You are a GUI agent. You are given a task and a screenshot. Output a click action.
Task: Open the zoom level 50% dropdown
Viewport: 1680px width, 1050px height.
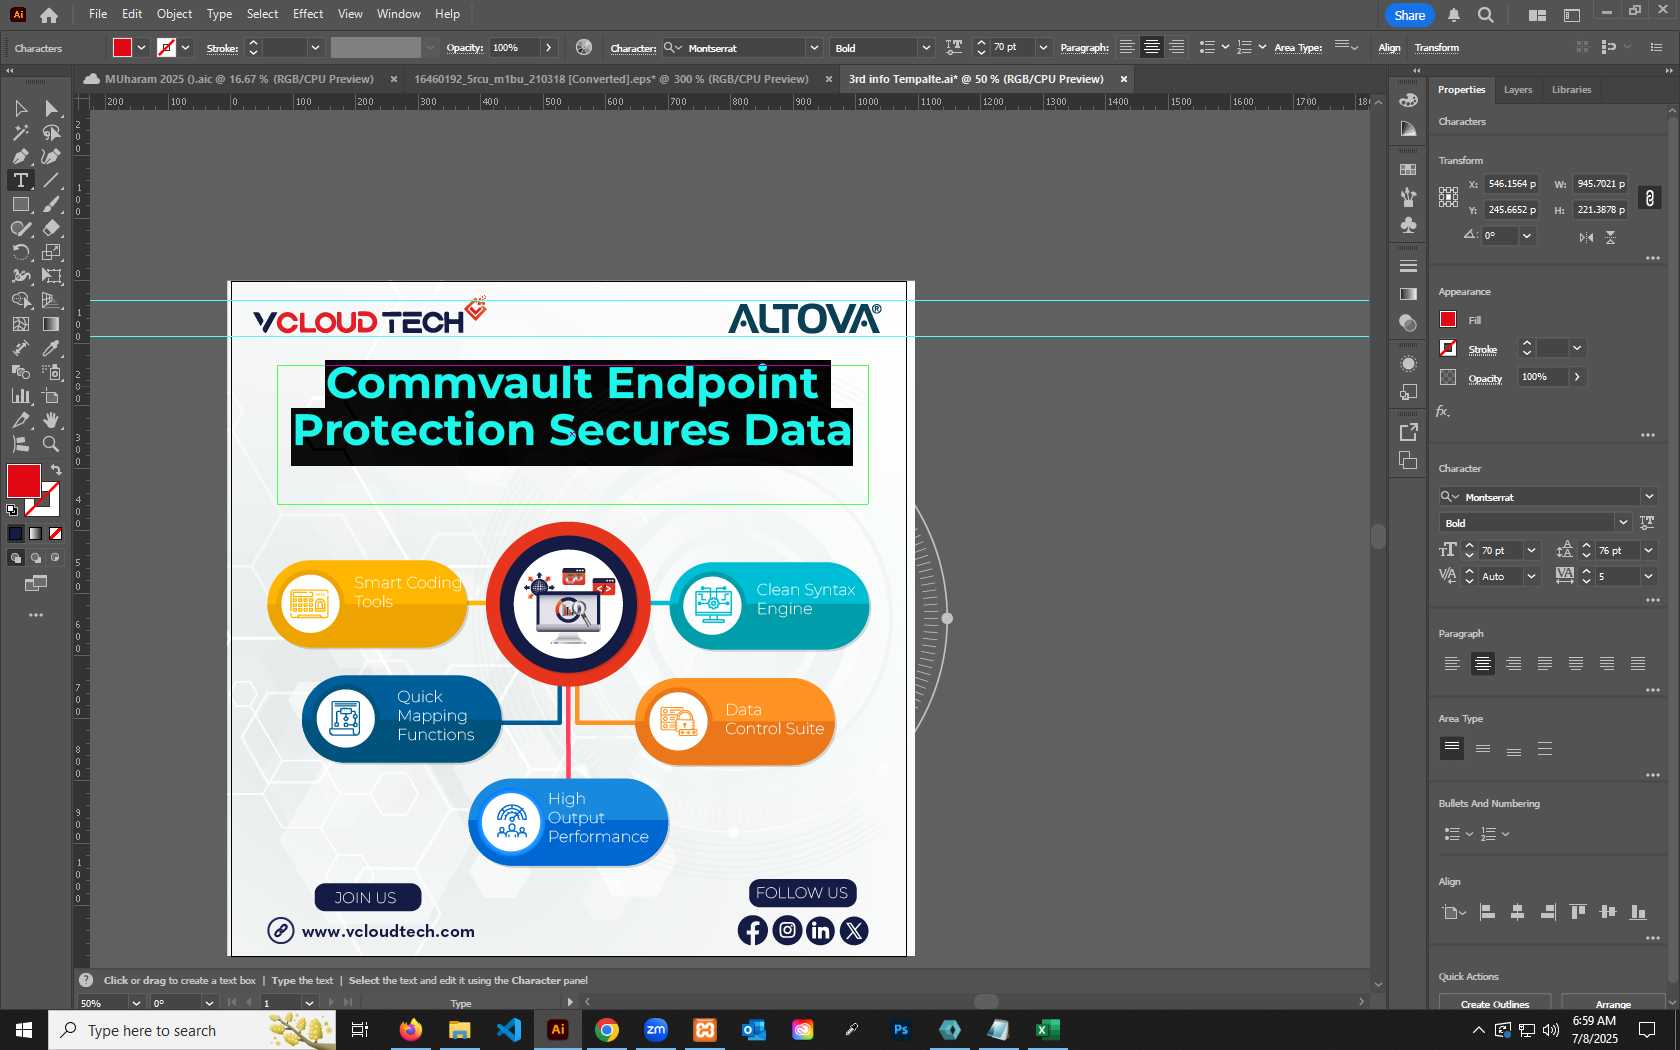136,1003
